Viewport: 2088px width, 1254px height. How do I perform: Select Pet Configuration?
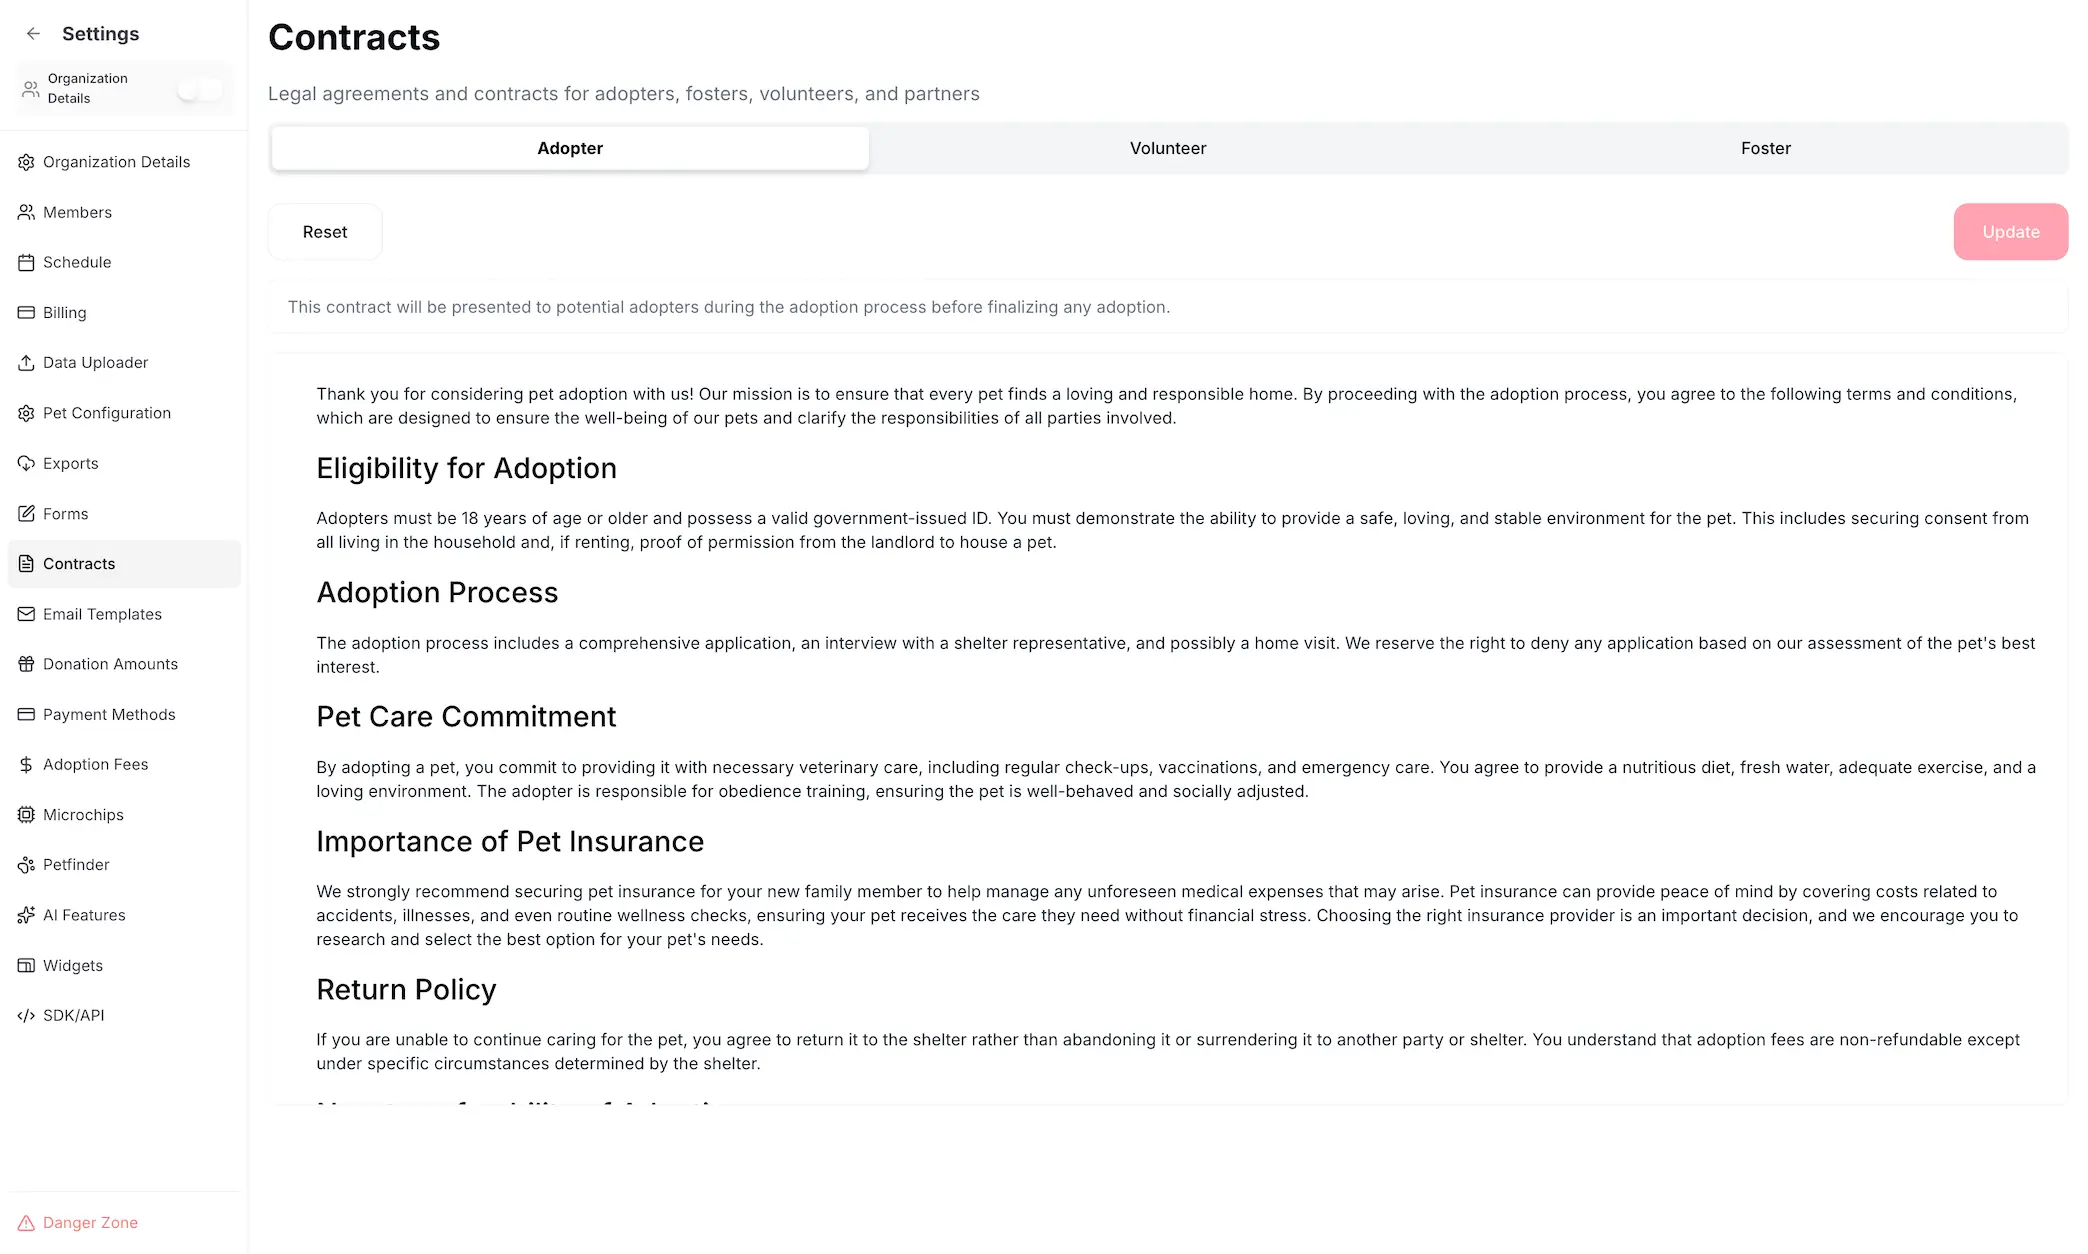(107, 413)
